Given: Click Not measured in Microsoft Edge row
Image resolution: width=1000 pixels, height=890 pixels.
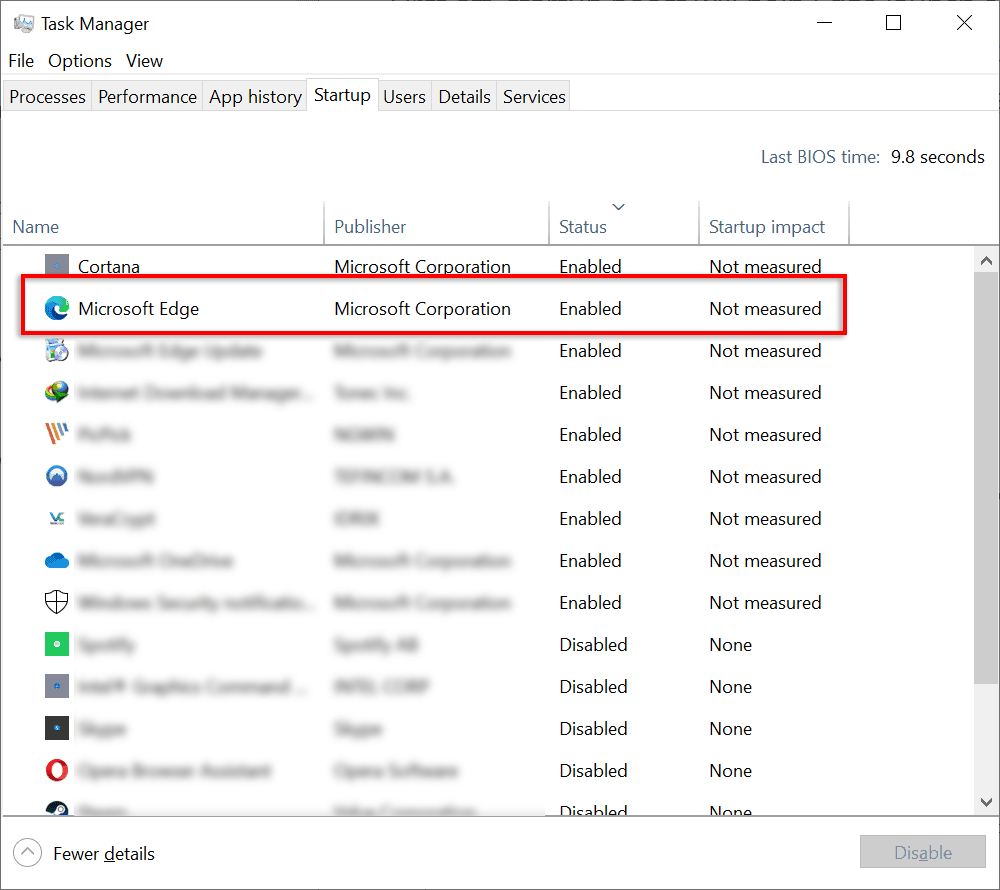Looking at the screenshot, I should click(x=765, y=309).
